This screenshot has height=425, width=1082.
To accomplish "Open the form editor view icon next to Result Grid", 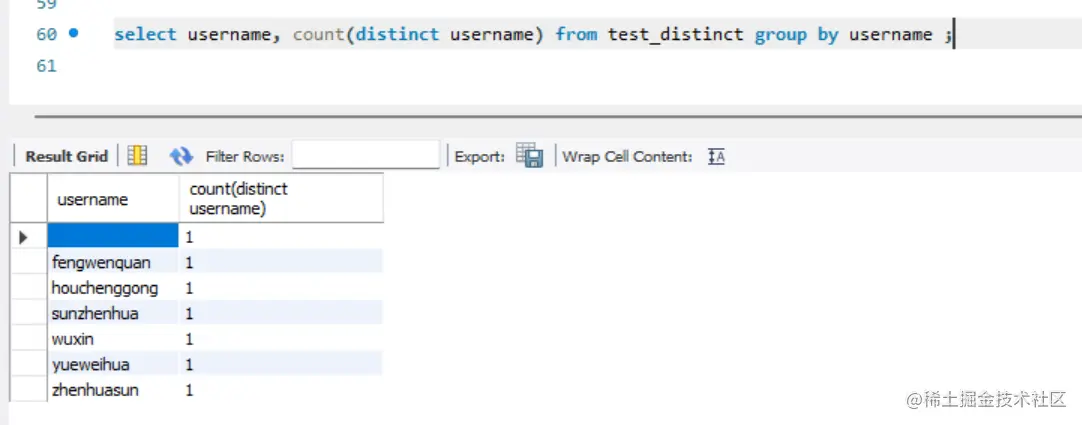I will 138,156.
